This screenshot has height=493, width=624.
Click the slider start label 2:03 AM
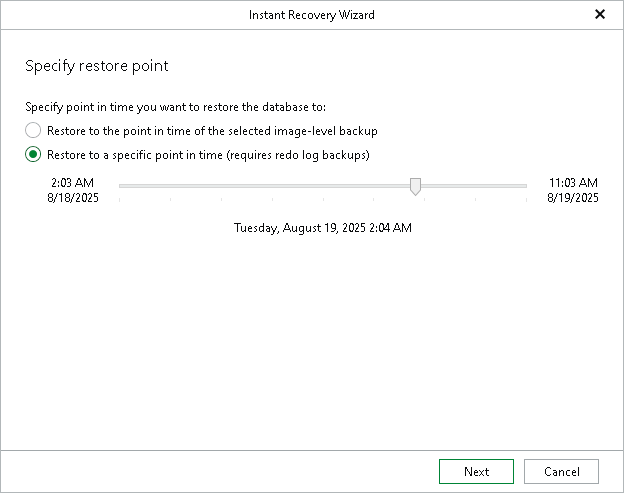(72, 183)
